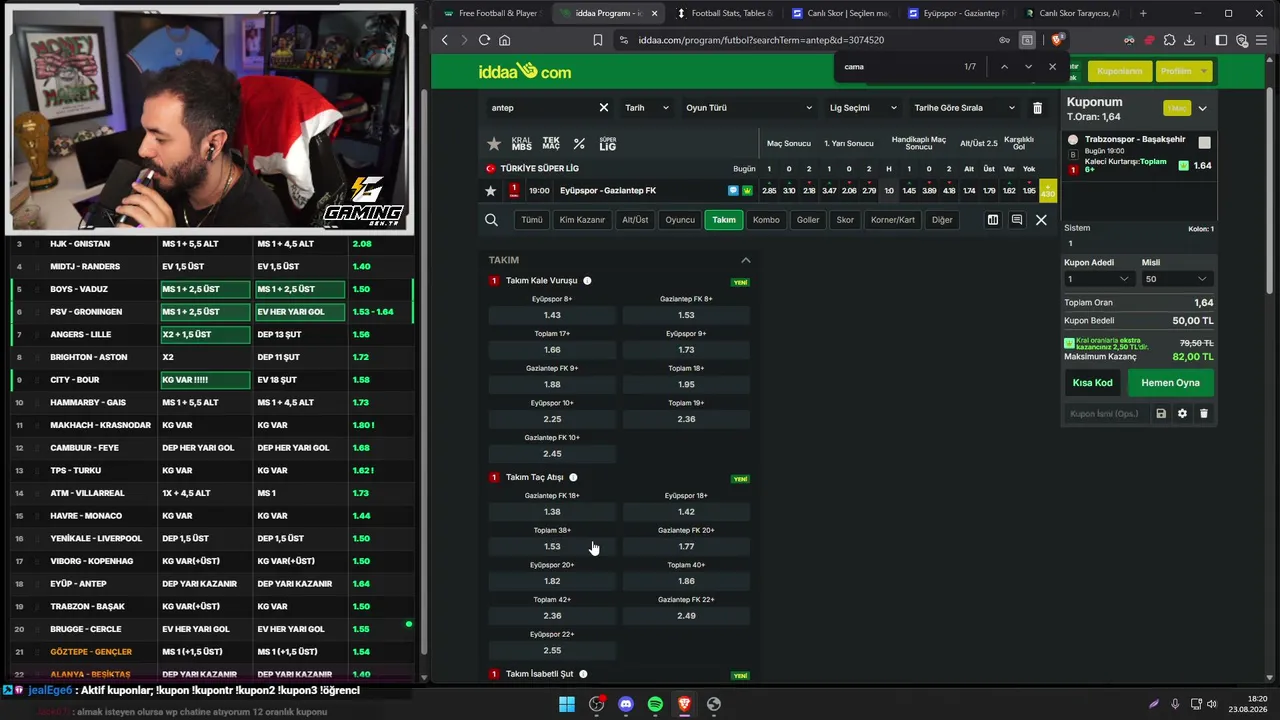1280x720 pixels.
Task: Select the percent filter icon
Action: click(x=579, y=144)
